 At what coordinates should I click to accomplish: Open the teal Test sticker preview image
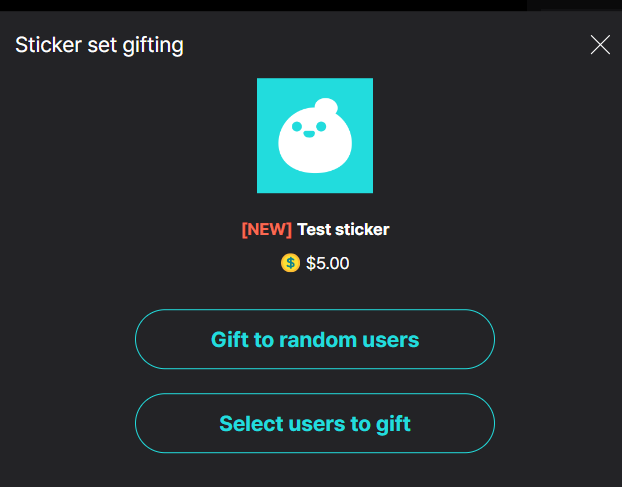tap(315, 136)
